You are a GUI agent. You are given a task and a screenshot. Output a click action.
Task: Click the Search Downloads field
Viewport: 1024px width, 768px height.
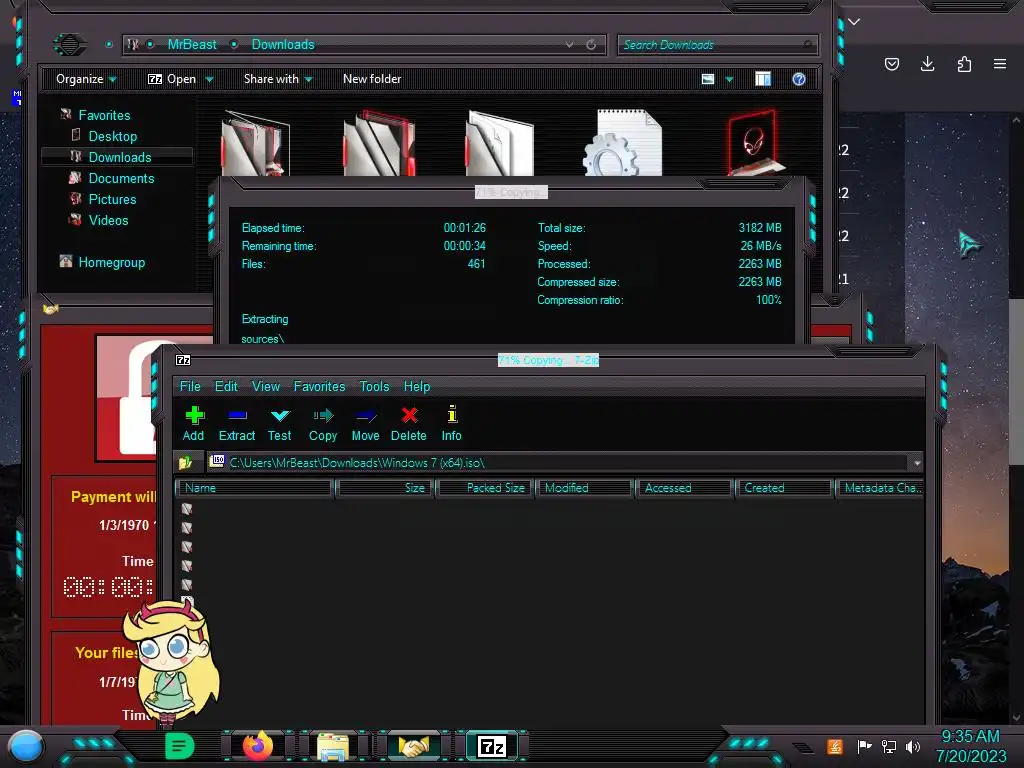coord(716,44)
